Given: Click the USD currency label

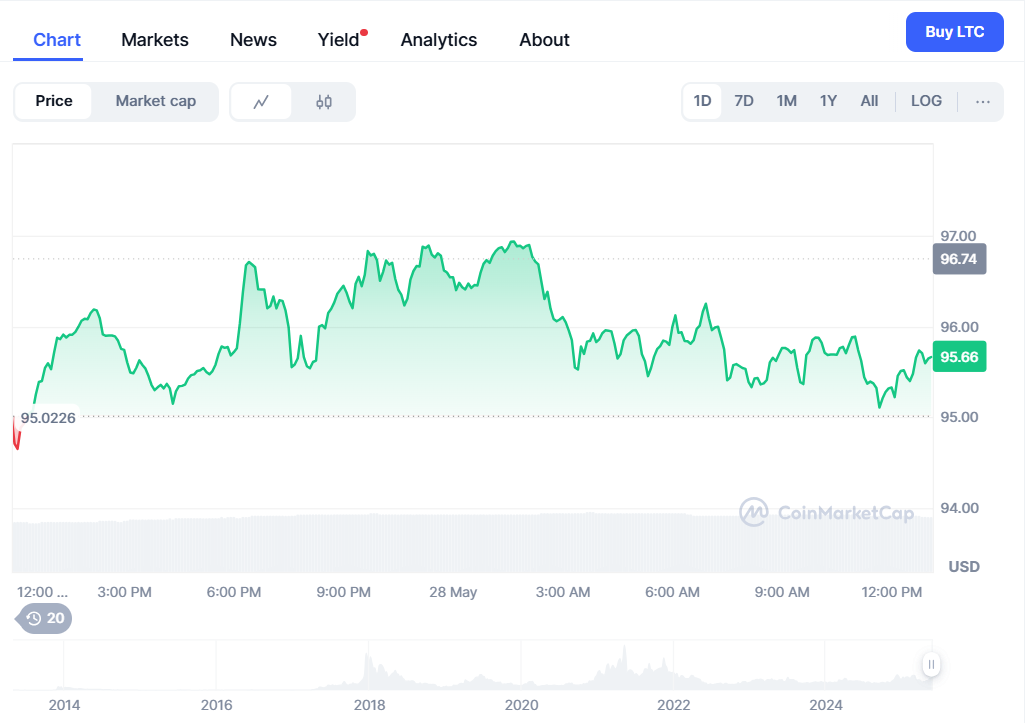Looking at the screenshot, I should (964, 567).
